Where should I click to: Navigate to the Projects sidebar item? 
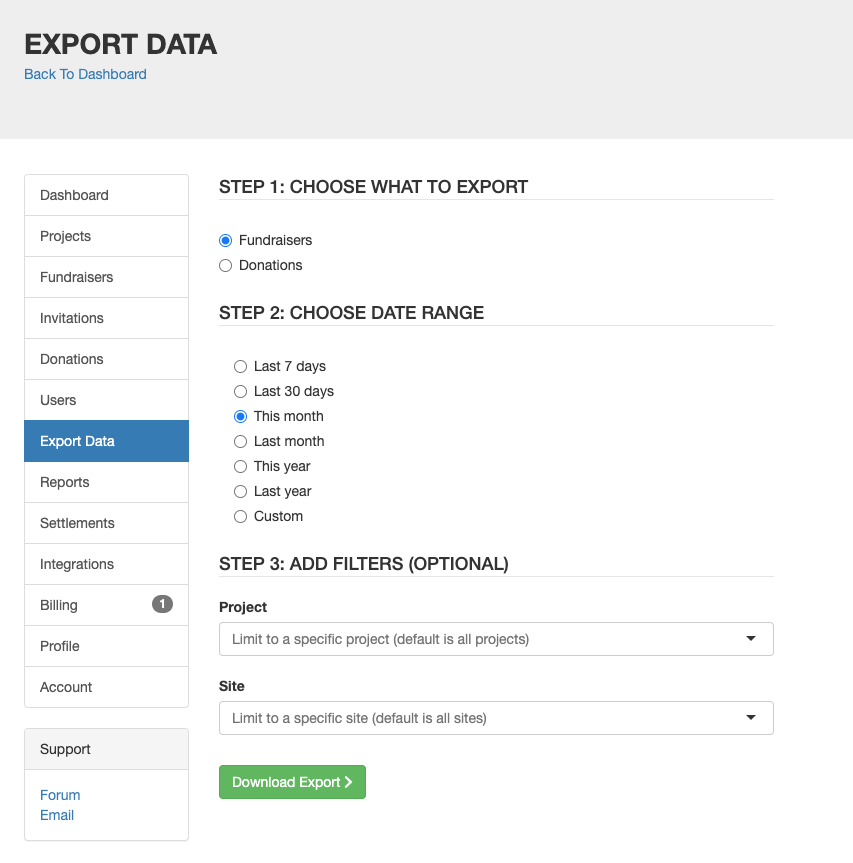click(x=106, y=236)
